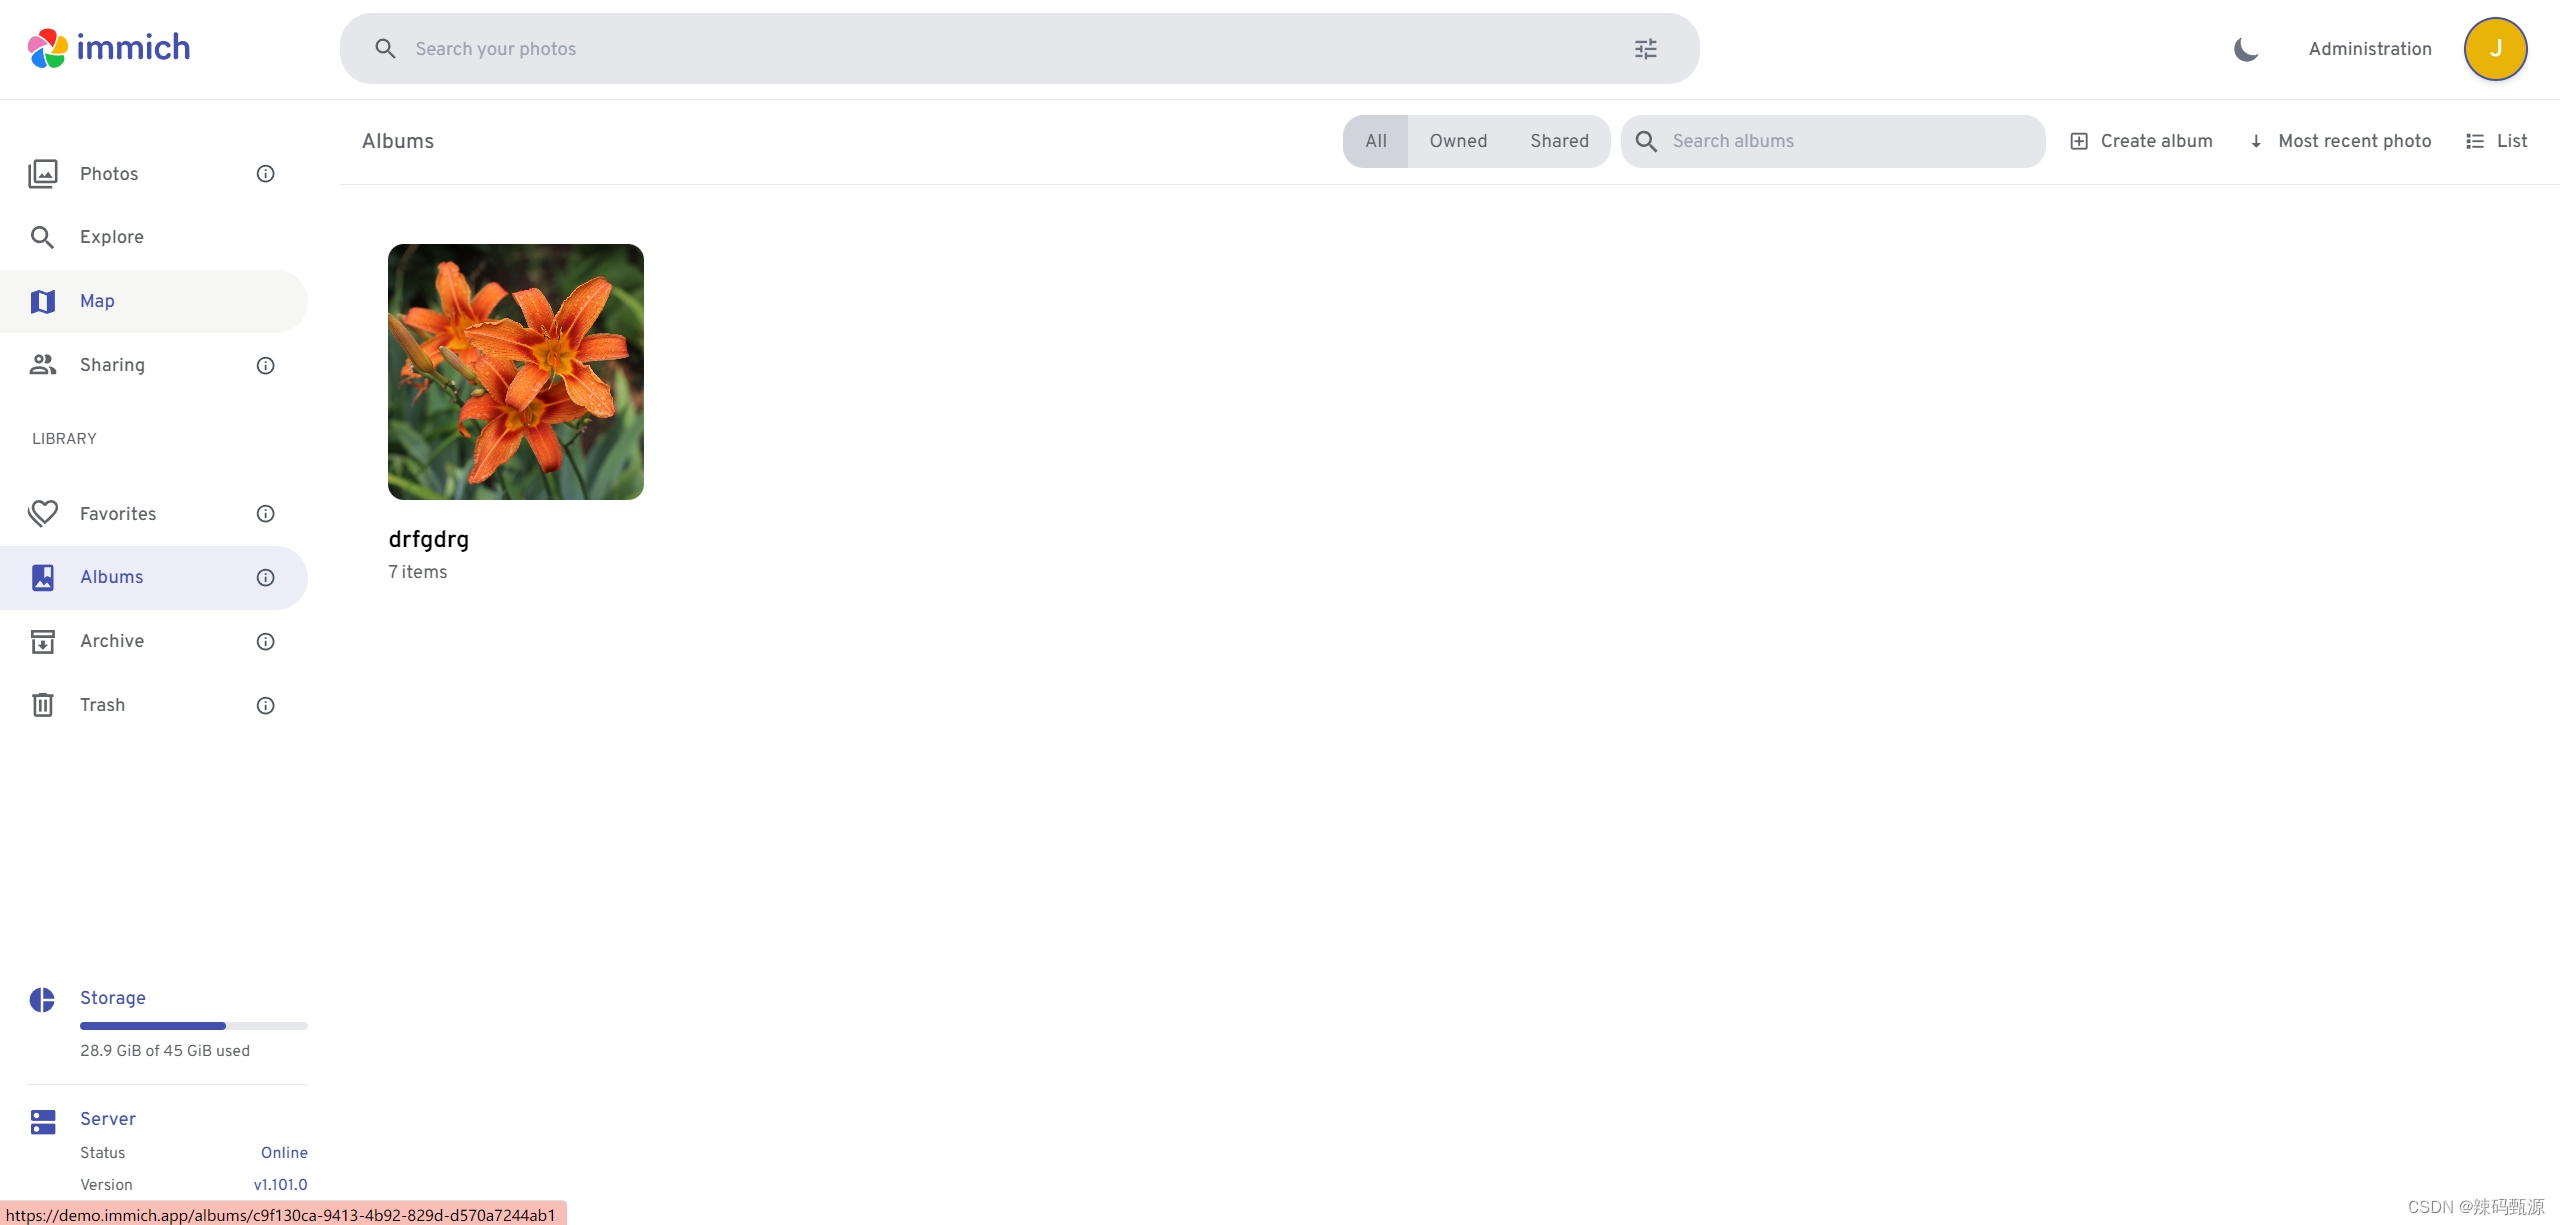Click info icon beside Favorites
This screenshot has width=2560, height=1225.
point(265,514)
